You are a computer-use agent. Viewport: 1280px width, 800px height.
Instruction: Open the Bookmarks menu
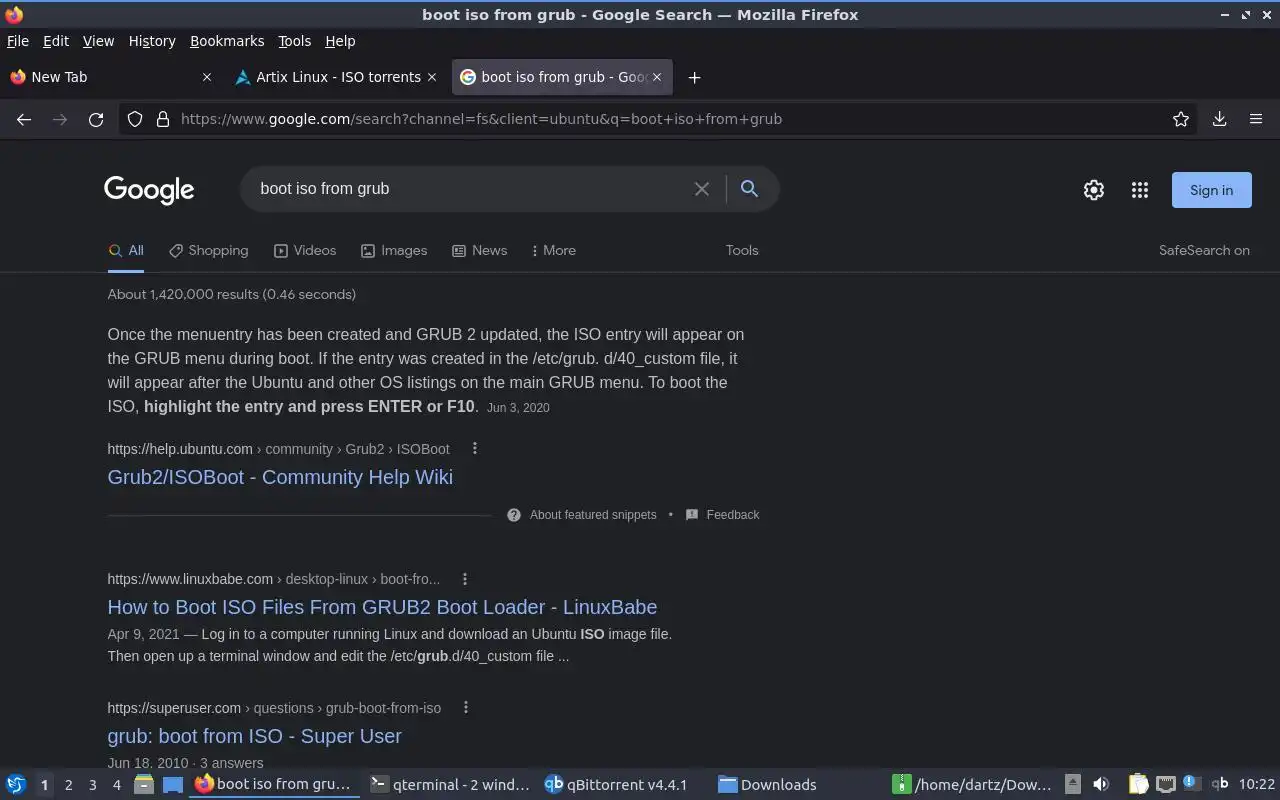[227, 41]
